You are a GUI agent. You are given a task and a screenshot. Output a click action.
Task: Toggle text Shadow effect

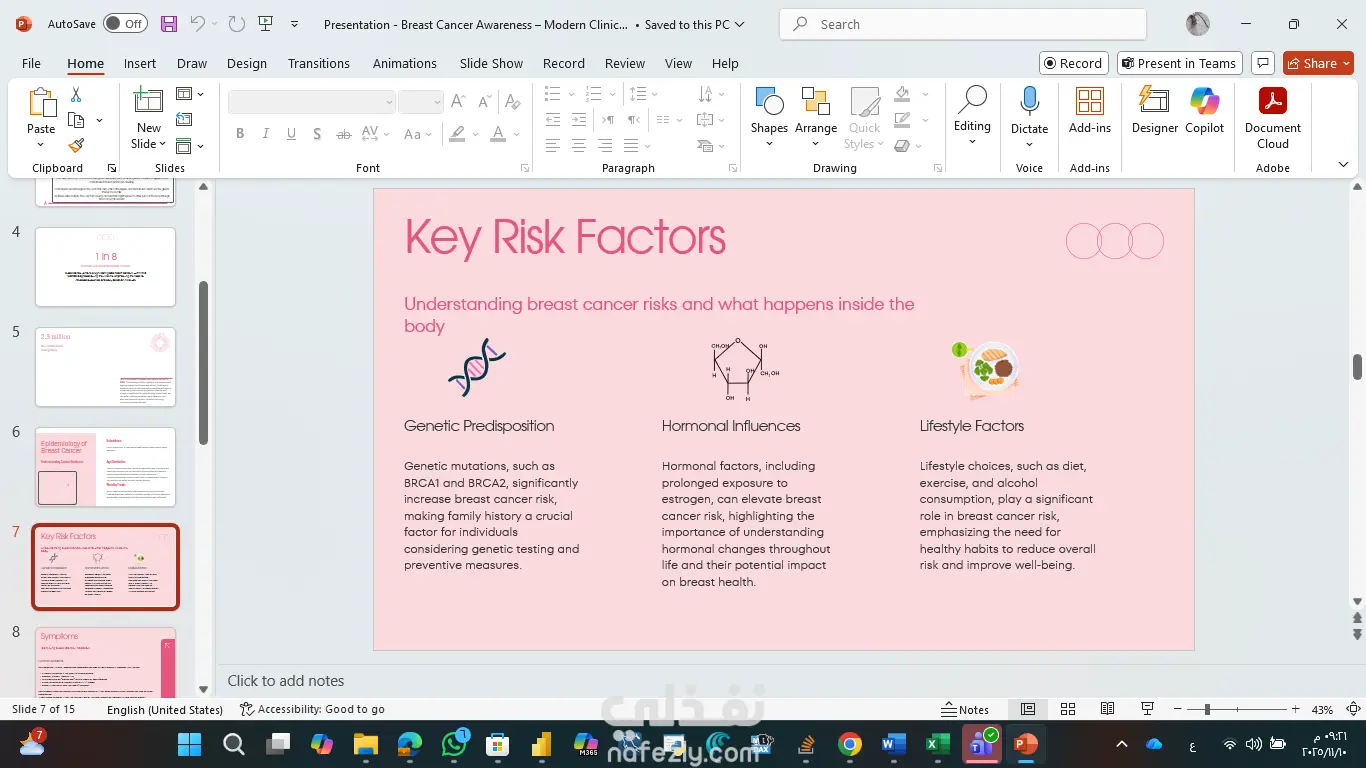317,134
